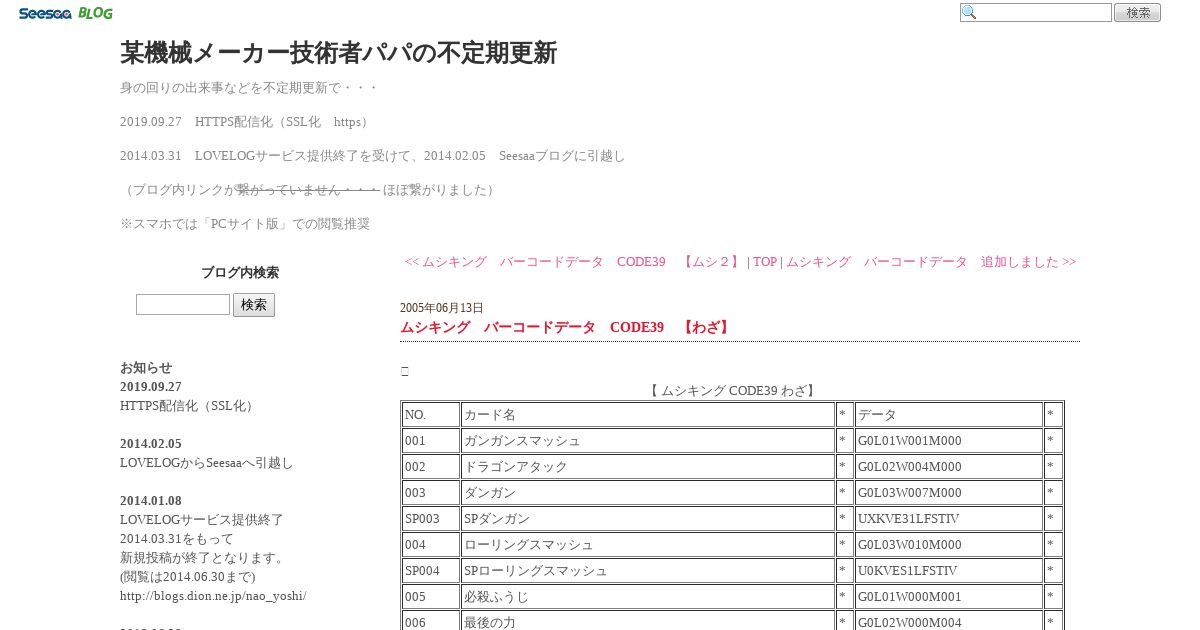Image resolution: width=1200 pixels, height=630 pixels.
Task: Select header note スマホでは「PCサイト版」での閲覧推奨
Action: (x=245, y=224)
